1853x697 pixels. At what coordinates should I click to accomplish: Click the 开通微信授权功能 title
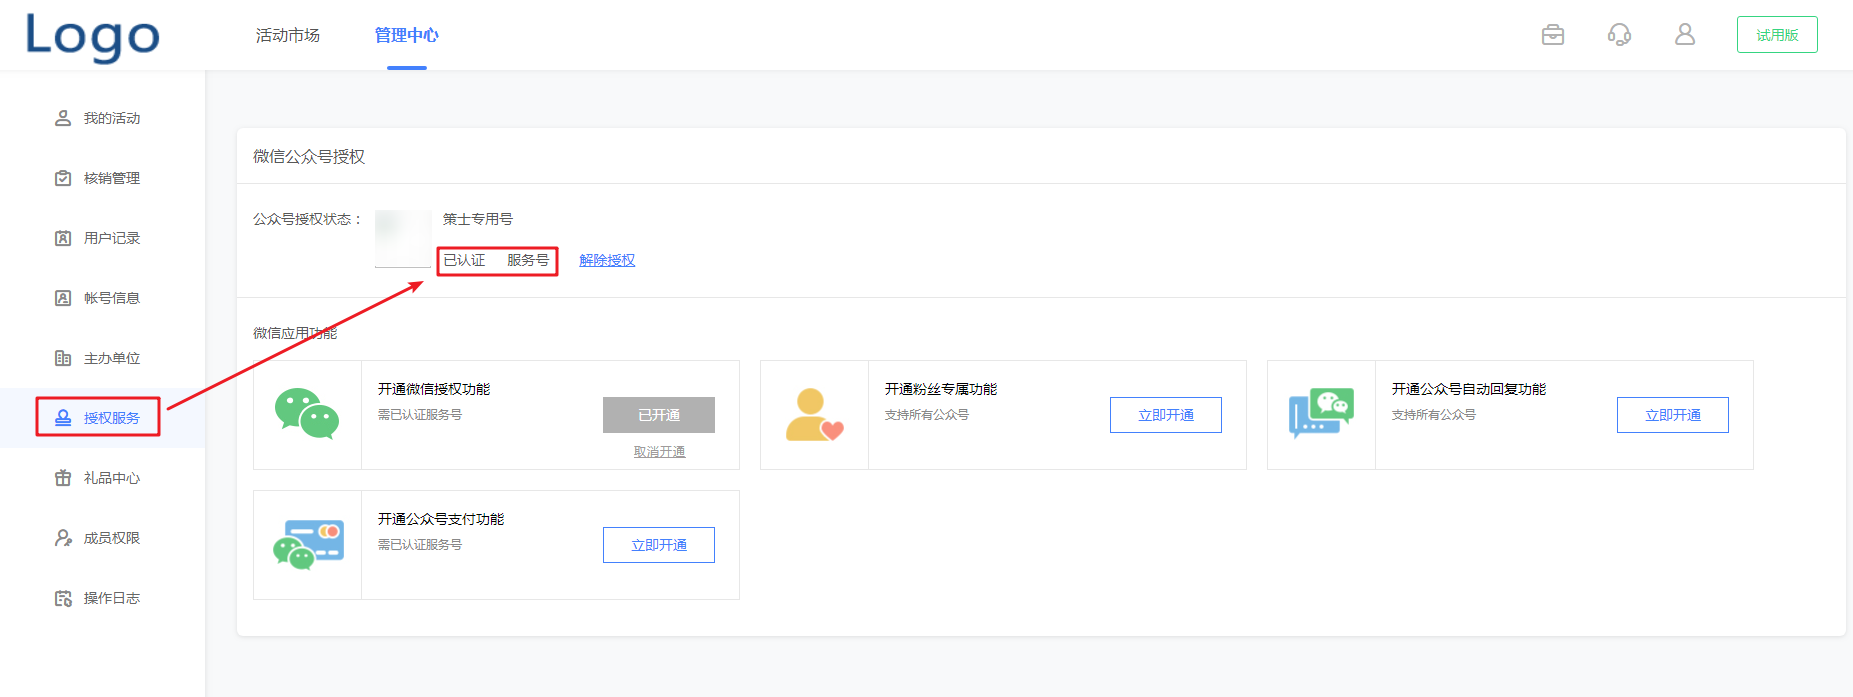pos(434,389)
